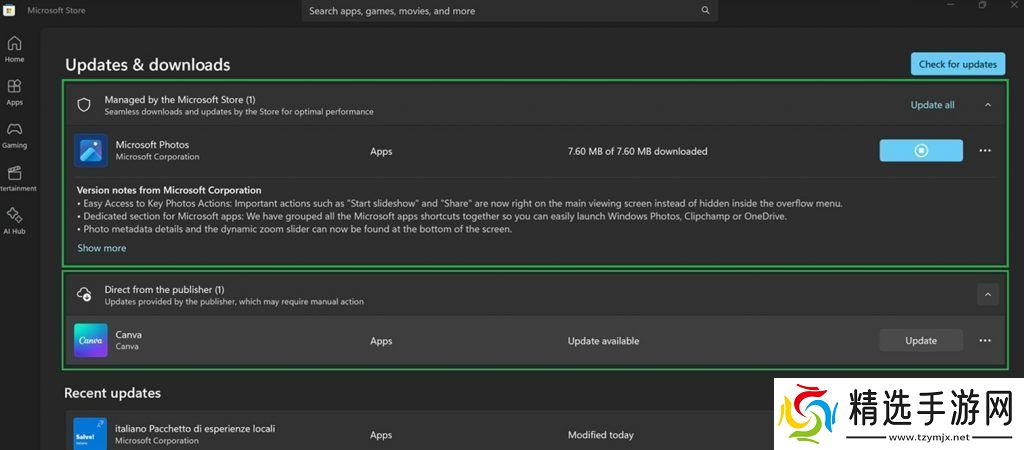The image size is (1024, 450).
Task: Open the AI Hub sidebar item
Action: [x=15, y=220]
